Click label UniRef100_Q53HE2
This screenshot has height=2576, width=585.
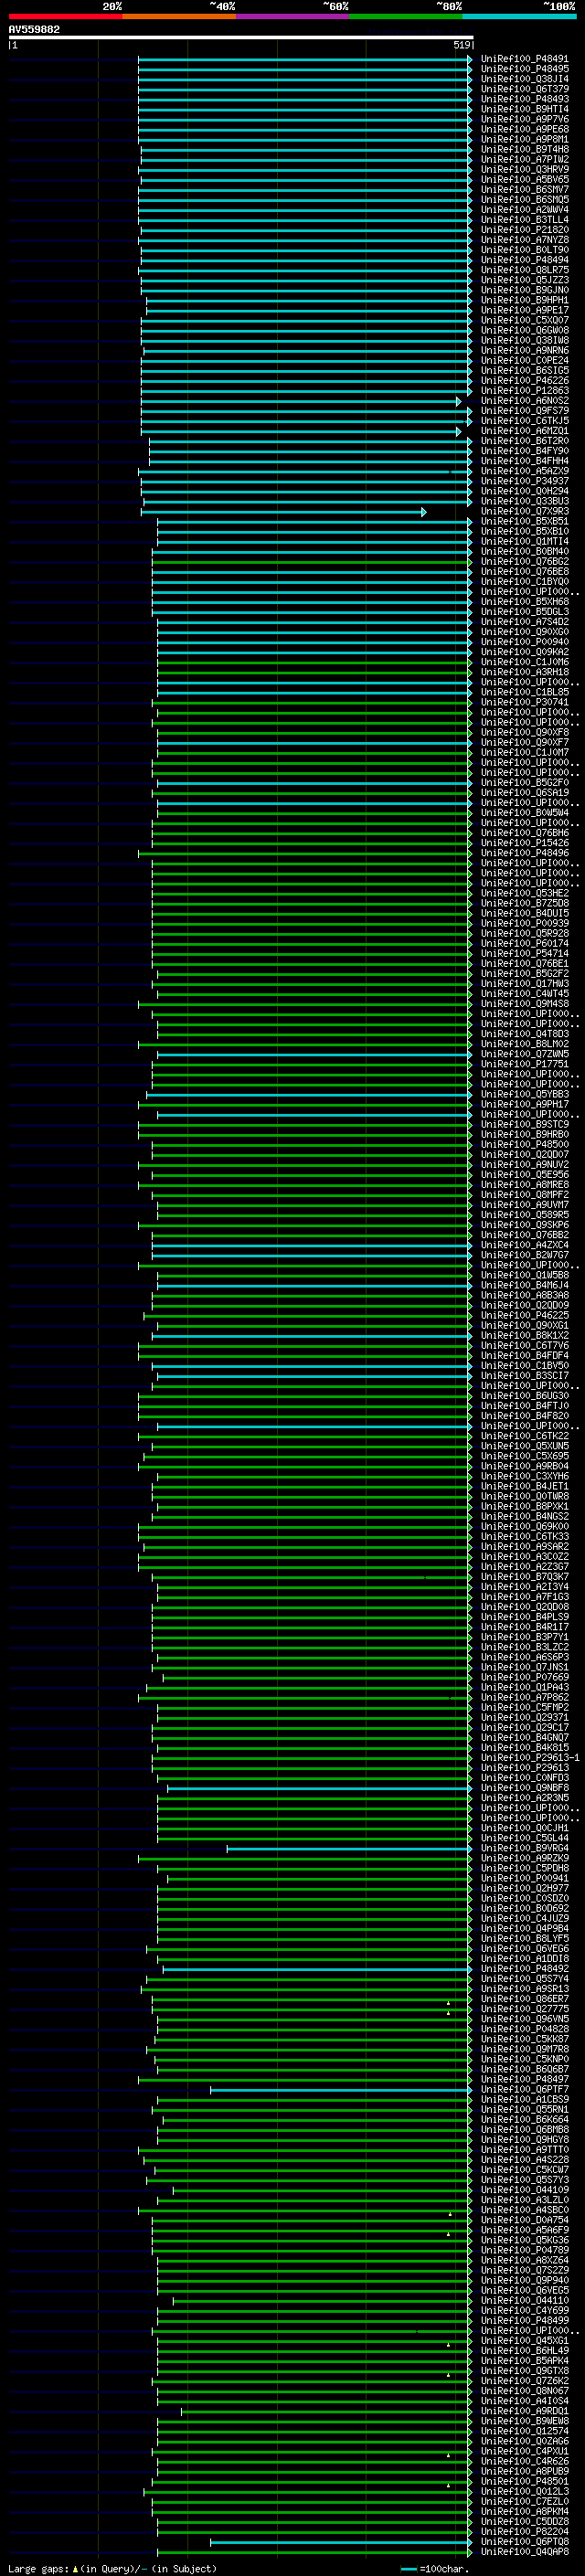pyautogui.click(x=524, y=895)
